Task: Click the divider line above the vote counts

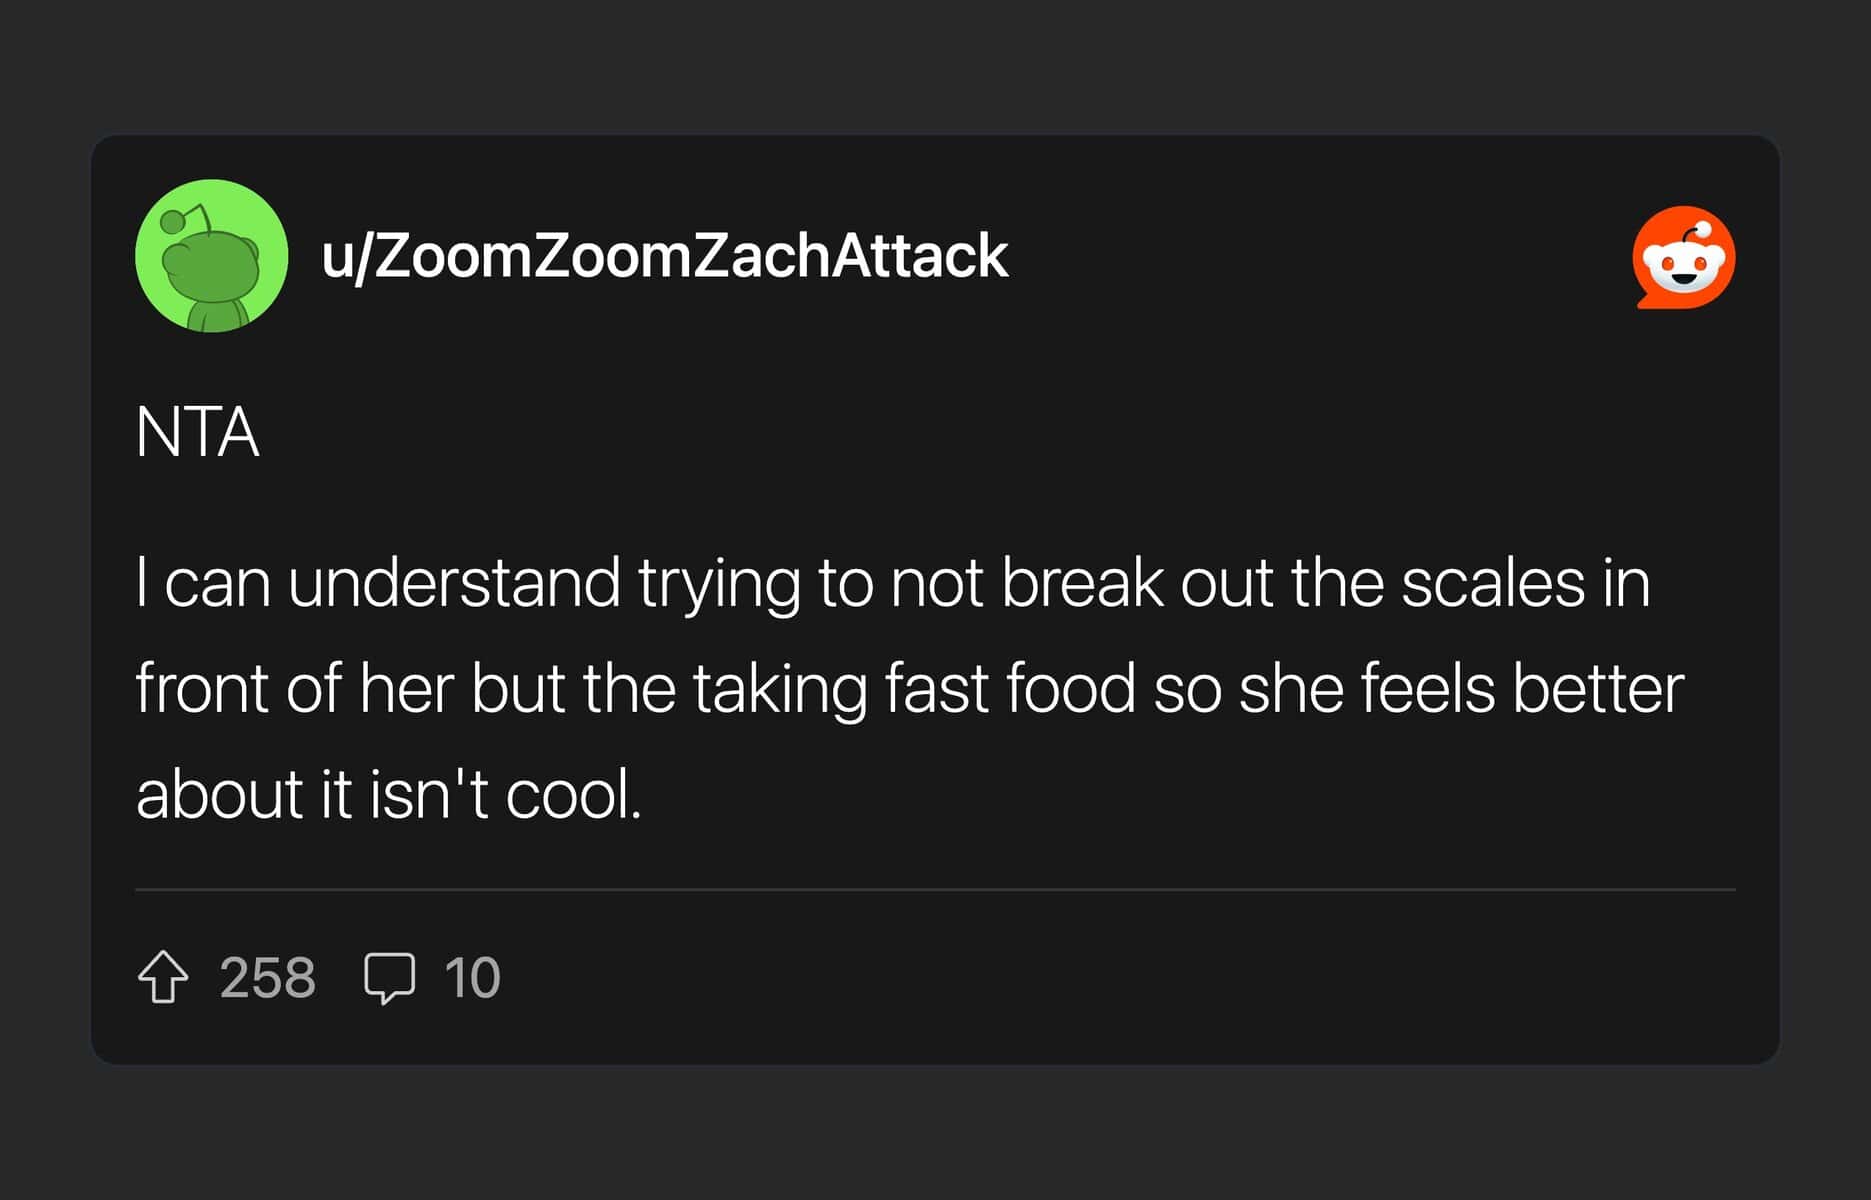Action: coord(935,889)
